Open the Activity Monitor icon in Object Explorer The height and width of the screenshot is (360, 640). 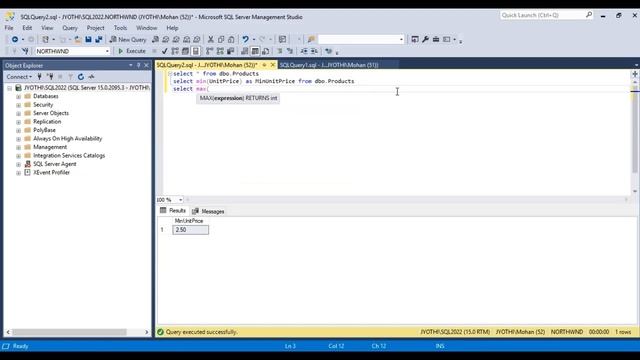tap(91, 77)
